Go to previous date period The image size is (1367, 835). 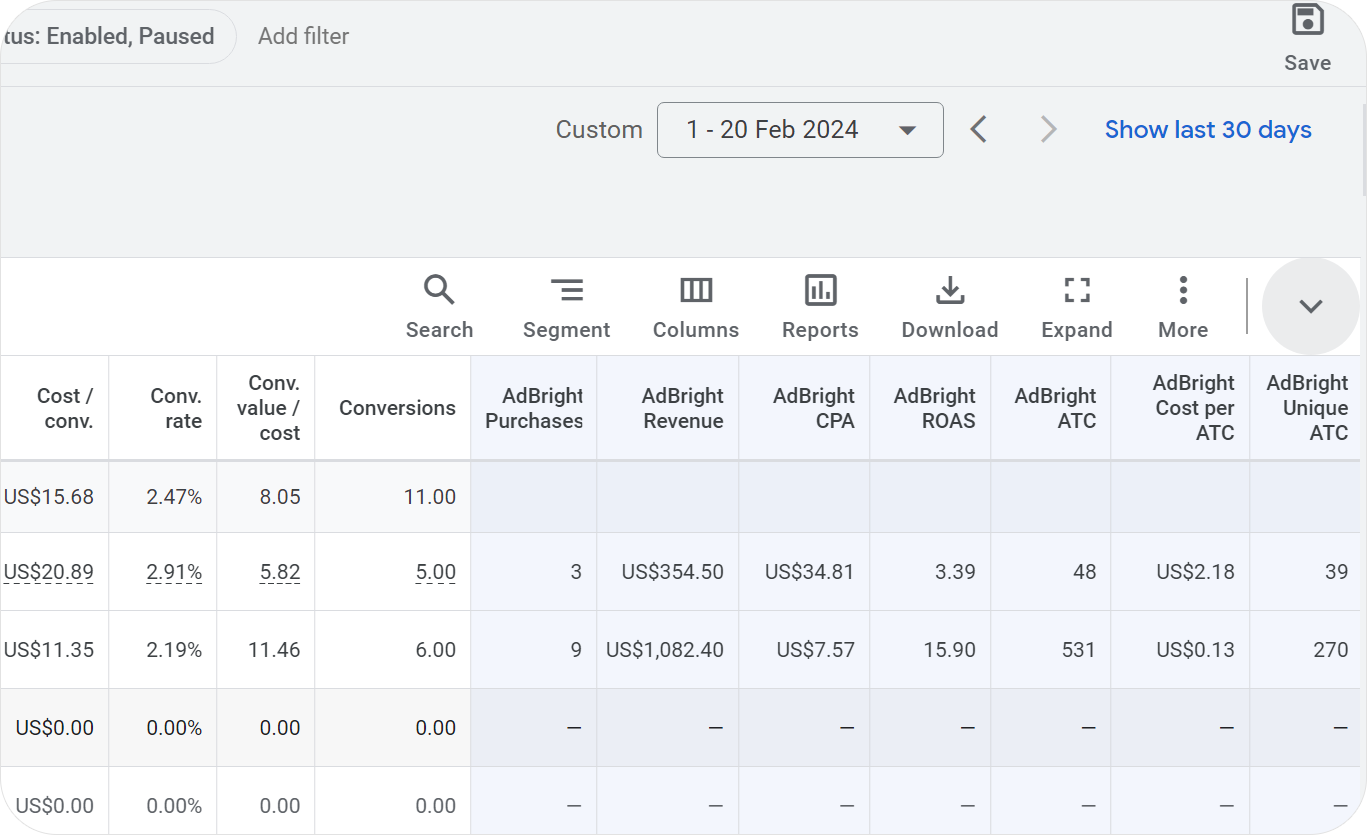pyautogui.click(x=979, y=130)
